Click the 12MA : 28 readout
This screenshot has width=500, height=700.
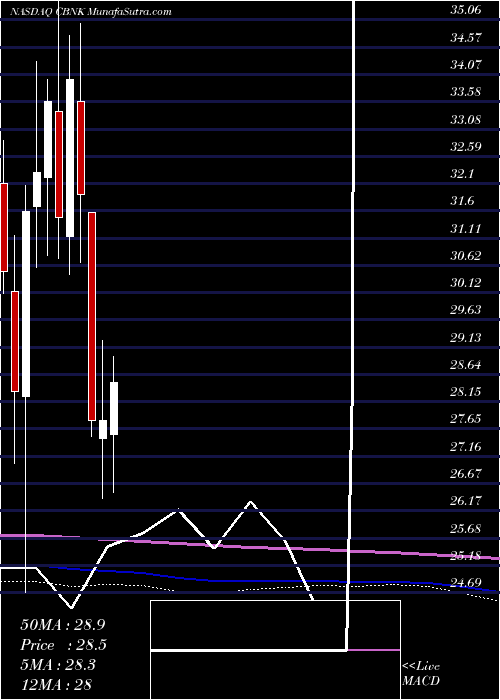56,684
